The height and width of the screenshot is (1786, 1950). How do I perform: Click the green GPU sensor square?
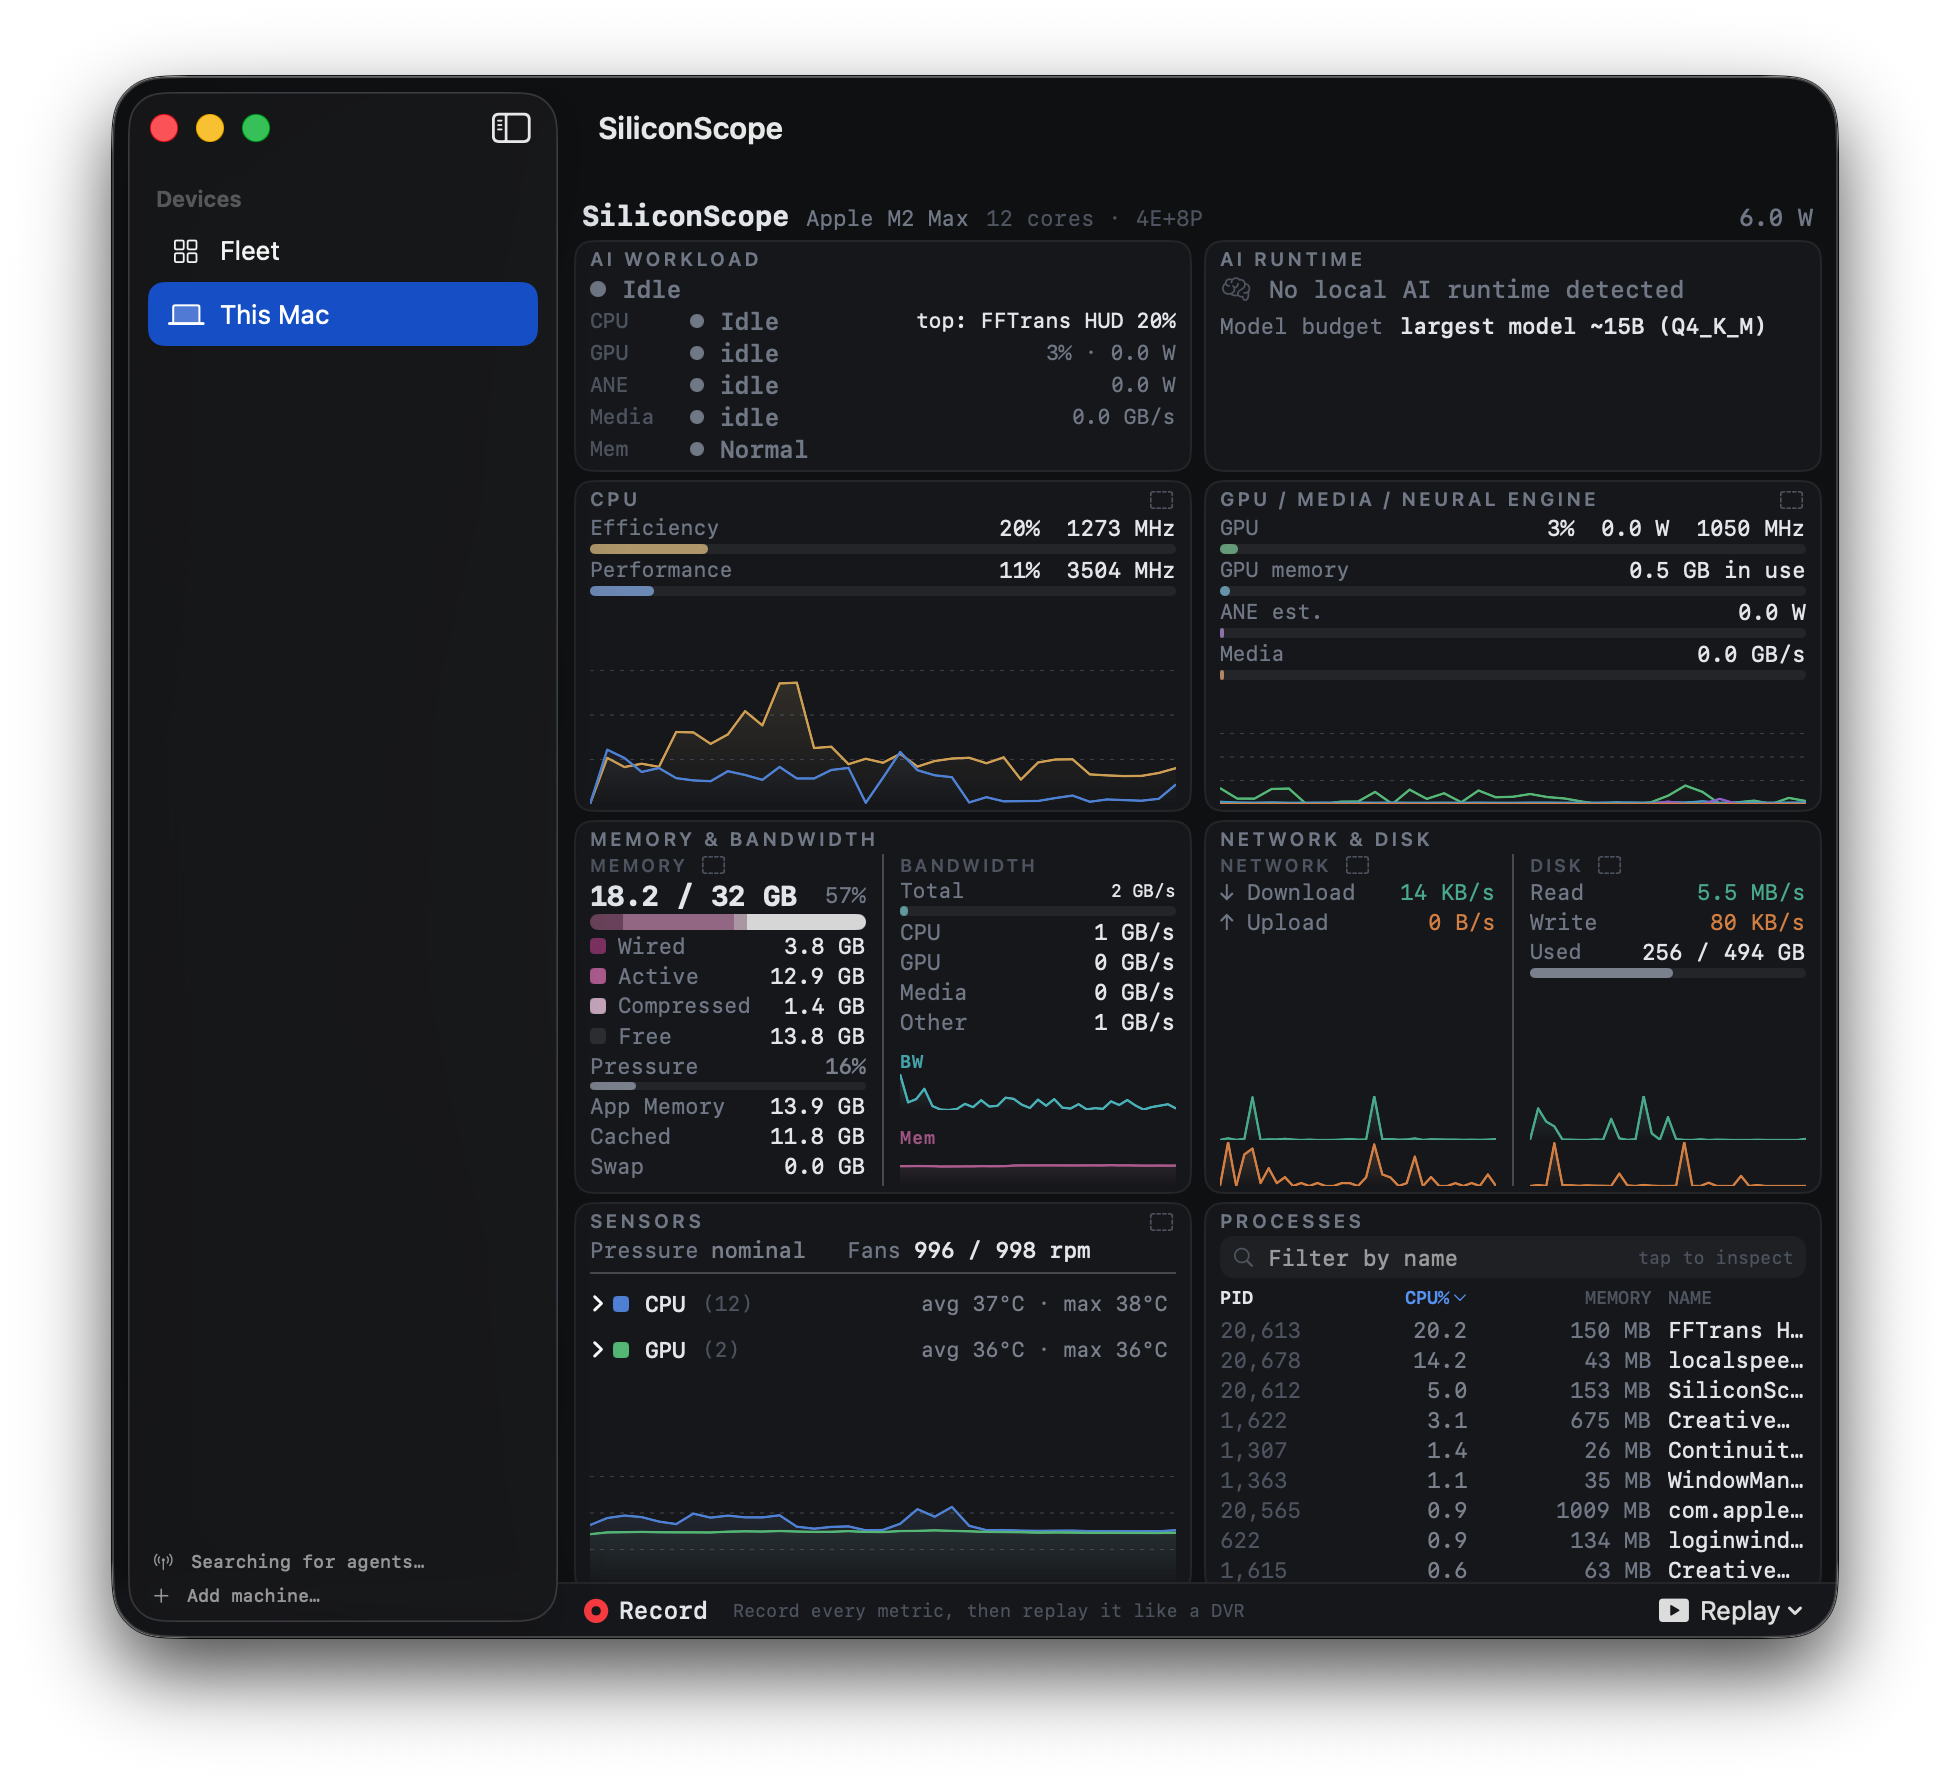[621, 1349]
